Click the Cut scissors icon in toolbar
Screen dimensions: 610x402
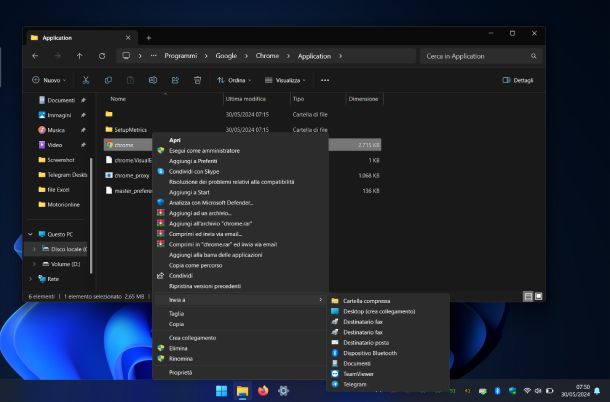pos(86,80)
